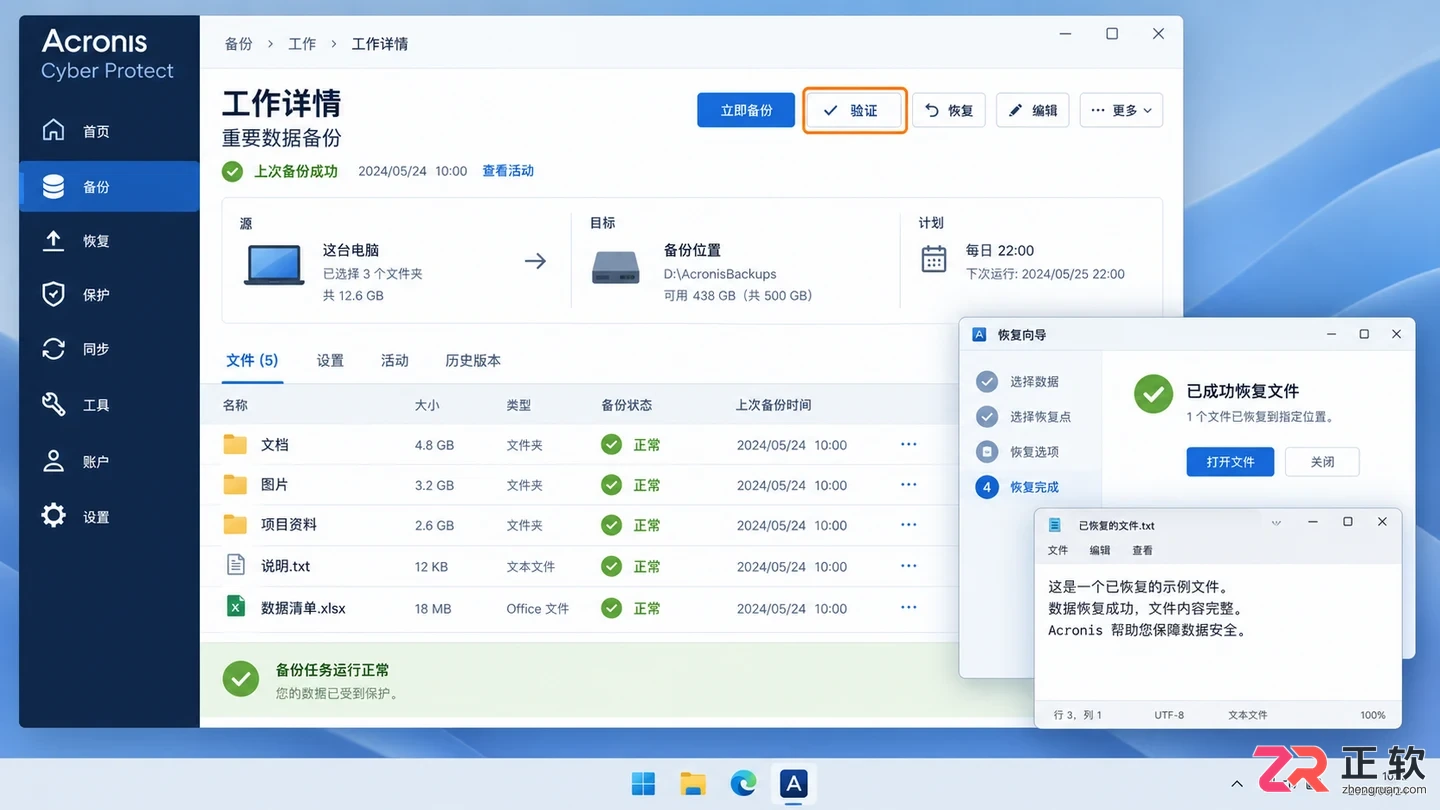The width and height of the screenshot is (1440, 810).
Task: Switch to the 设置 tab
Action: [330, 360]
